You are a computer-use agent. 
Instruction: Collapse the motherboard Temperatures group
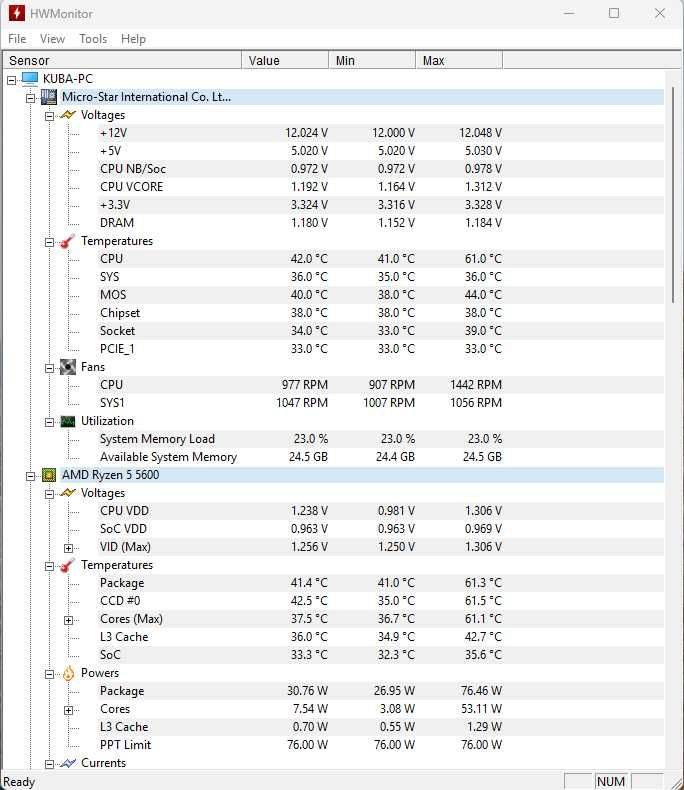point(49,242)
